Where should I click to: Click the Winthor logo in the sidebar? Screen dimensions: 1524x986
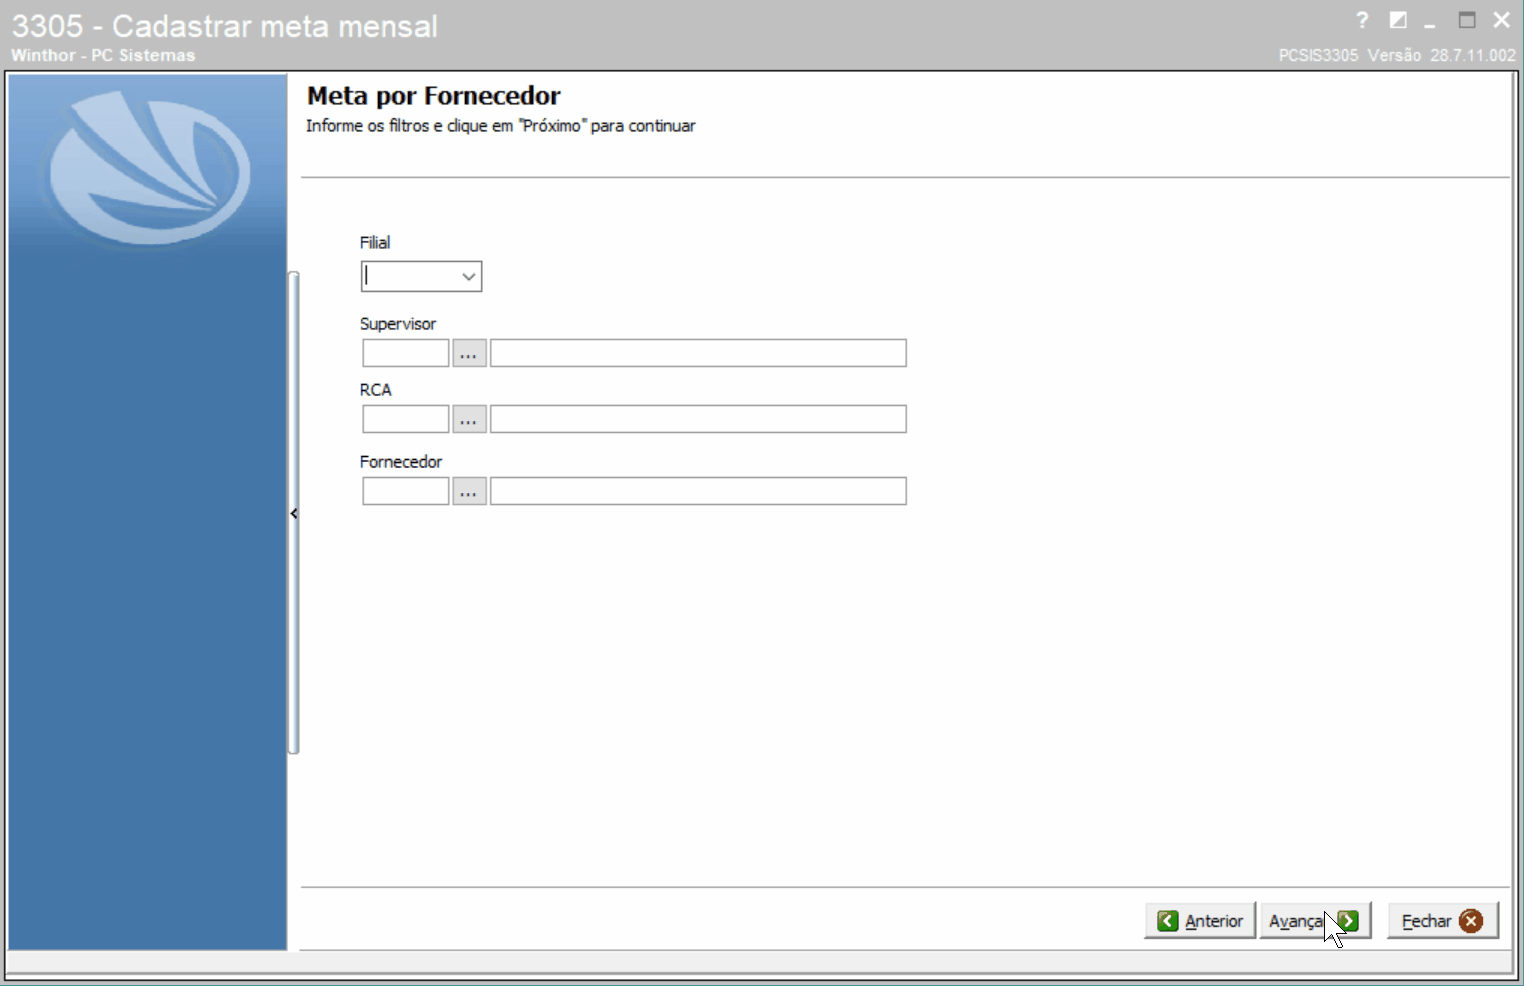(150, 167)
